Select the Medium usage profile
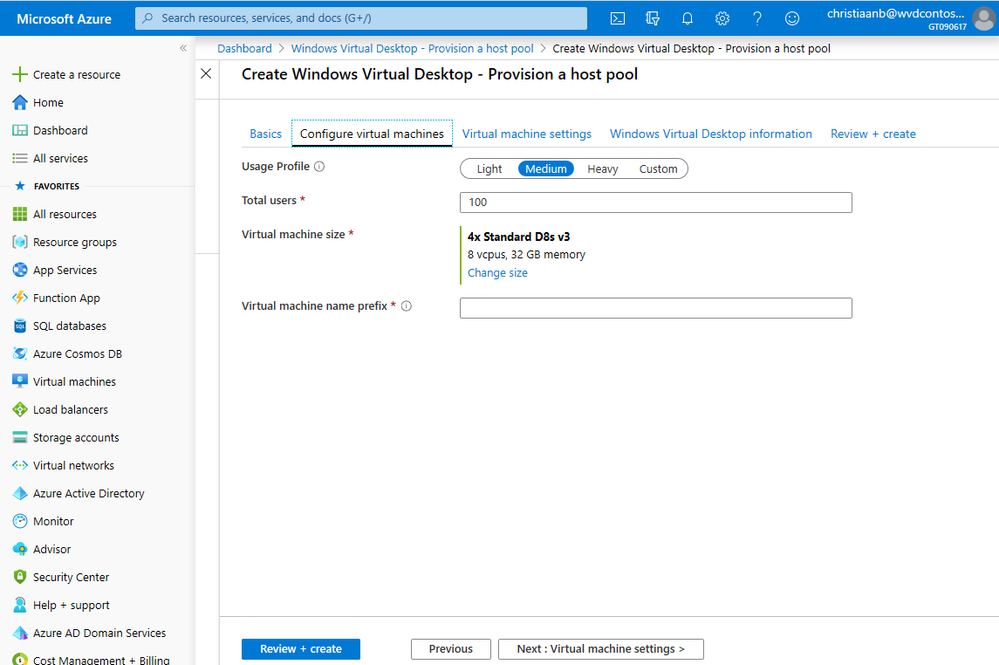Image resolution: width=999 pixels, height=665 pixels. click(546, 169)
